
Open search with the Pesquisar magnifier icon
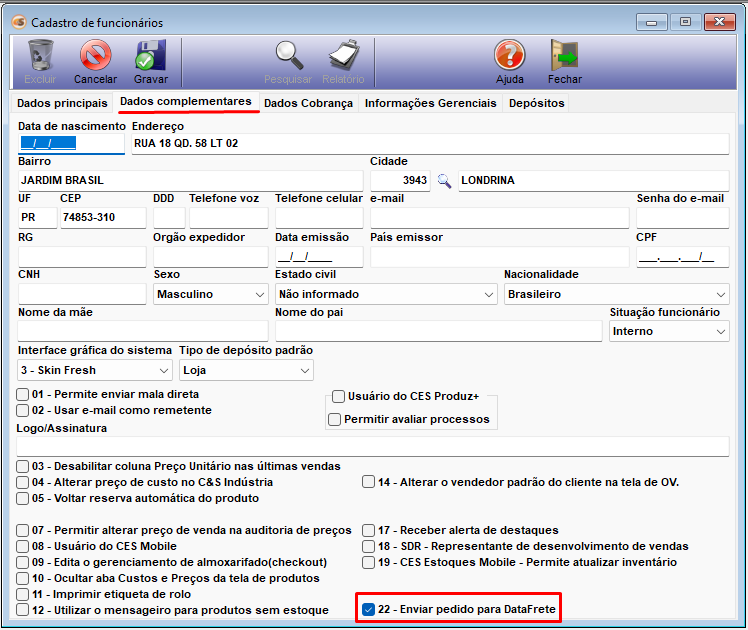tap(288, 57)
